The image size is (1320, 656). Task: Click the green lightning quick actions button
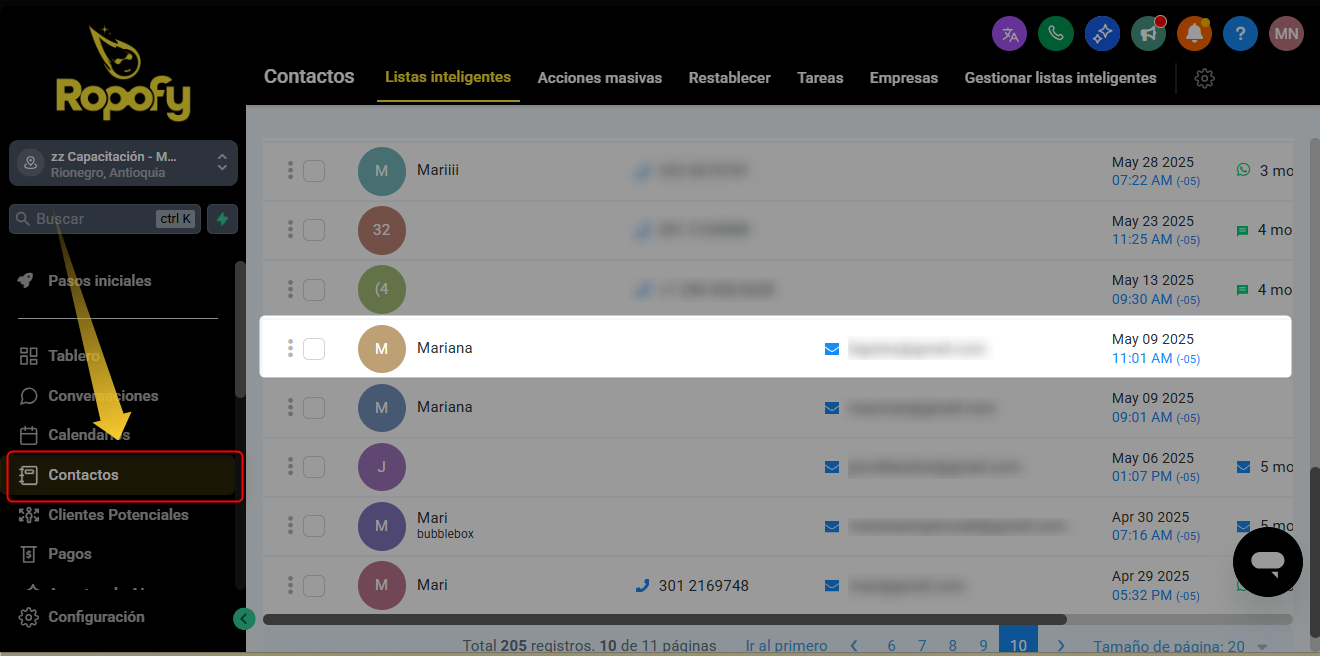[222, 219]
